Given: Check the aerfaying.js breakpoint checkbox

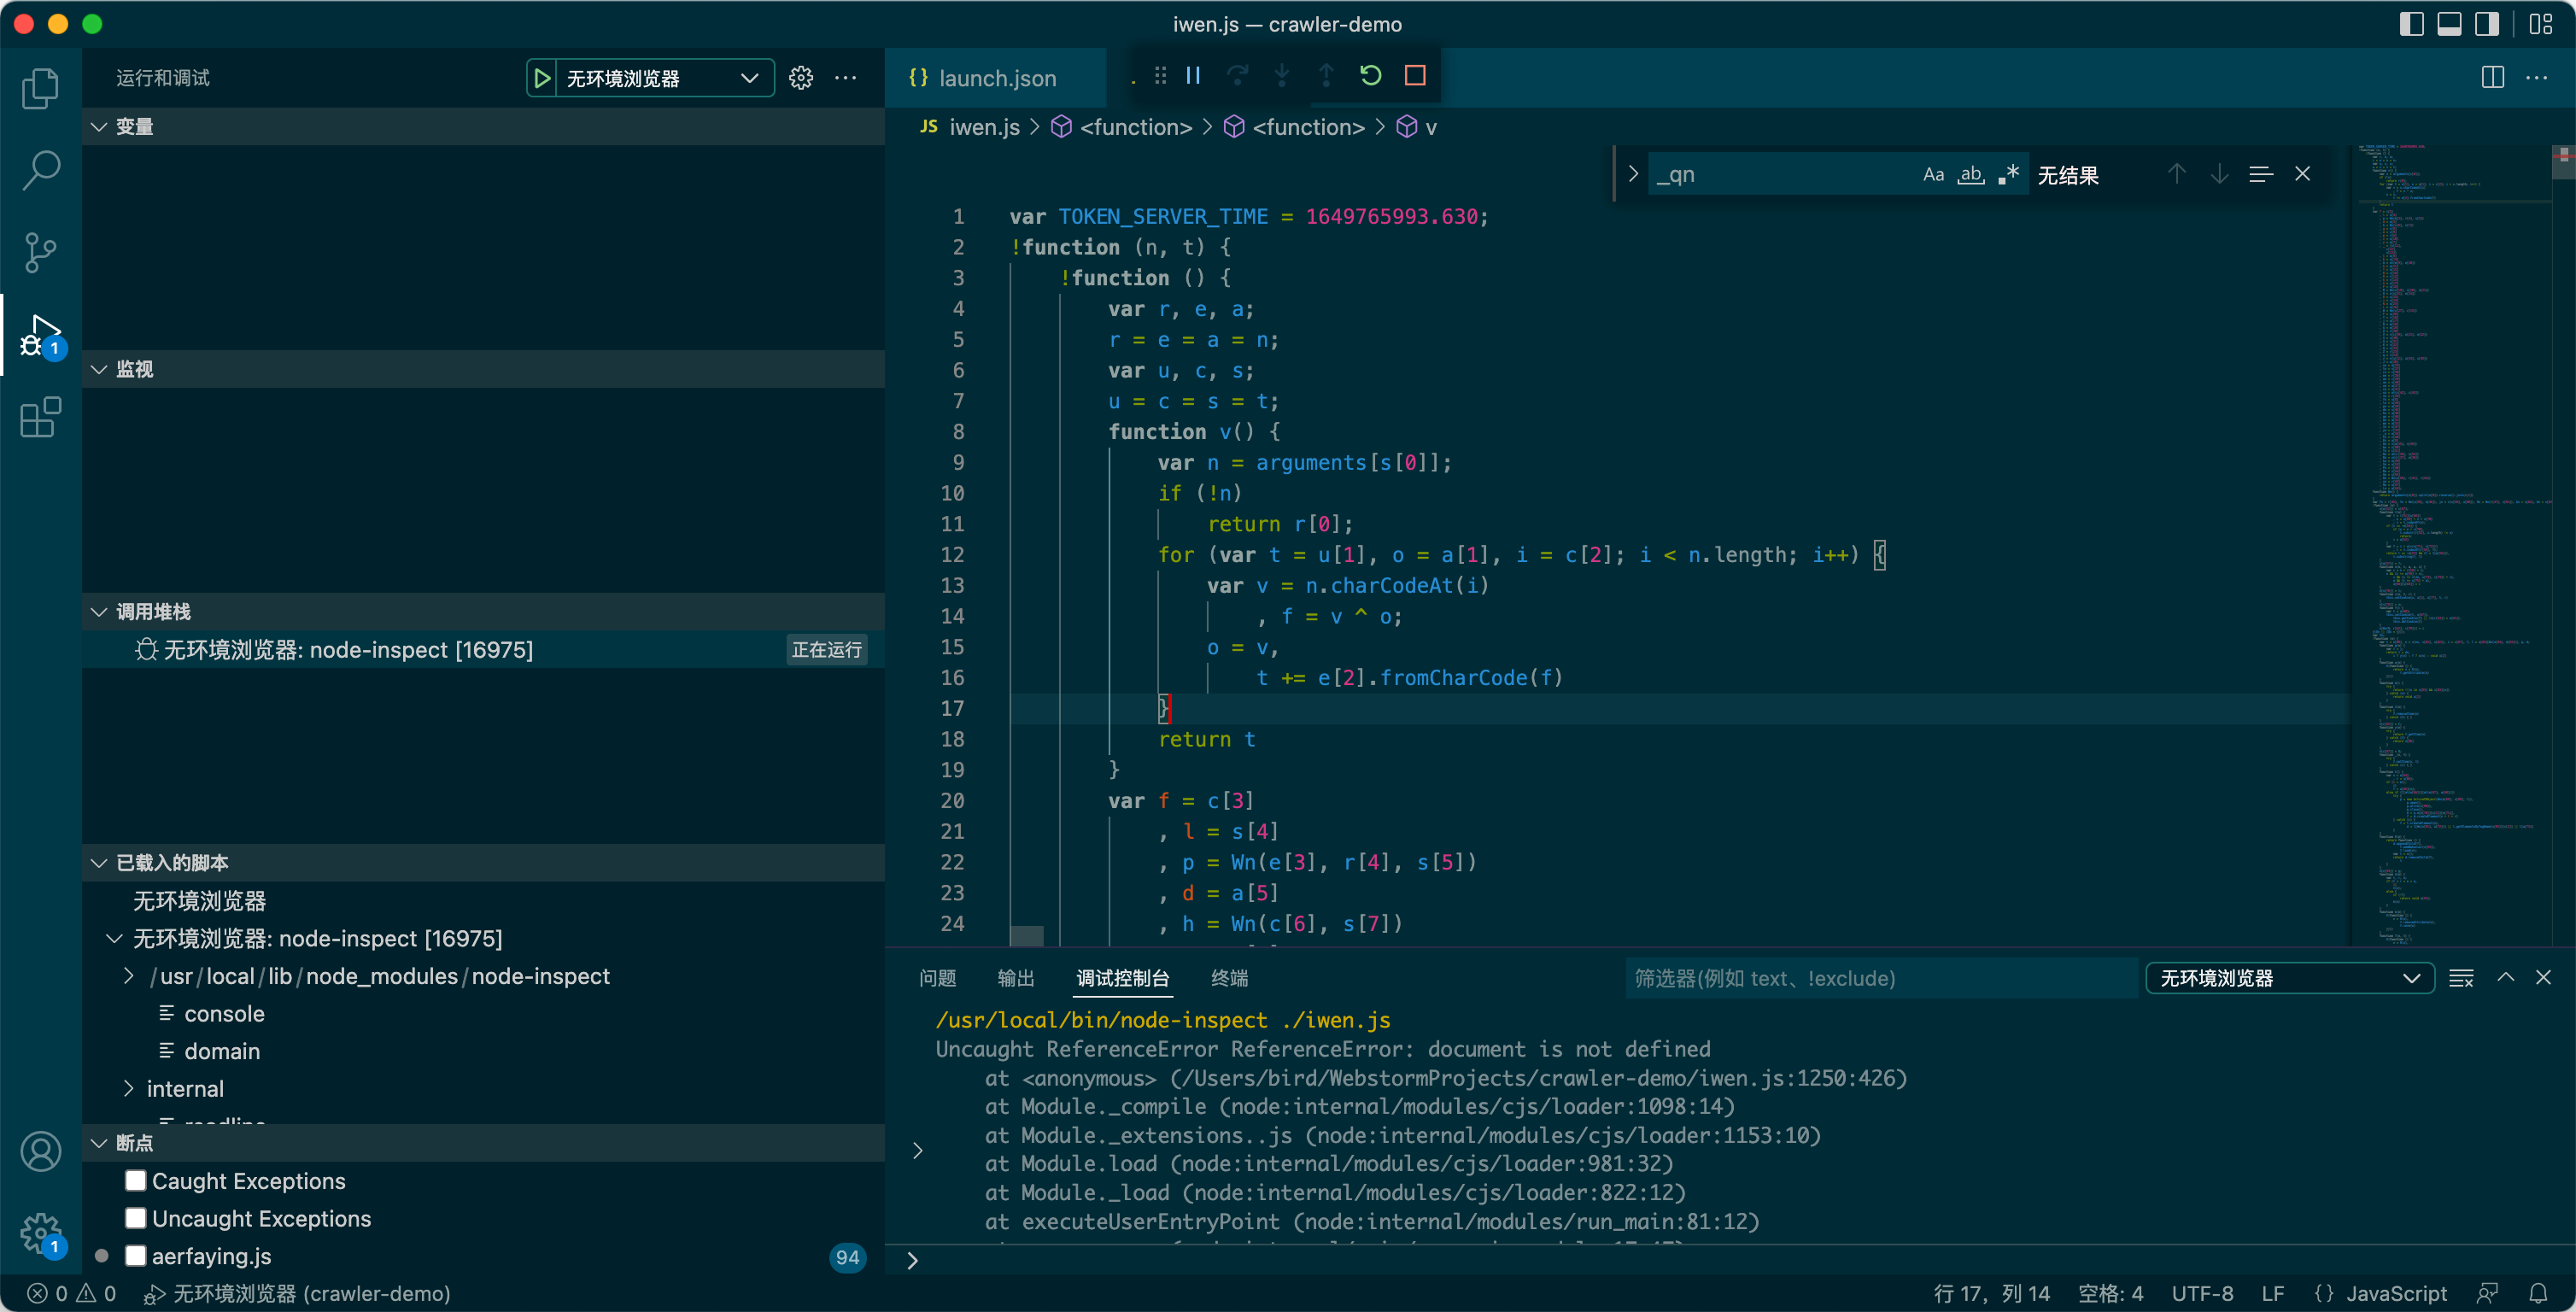Looking at the screenshot, I should click(x=136, y=1256).
